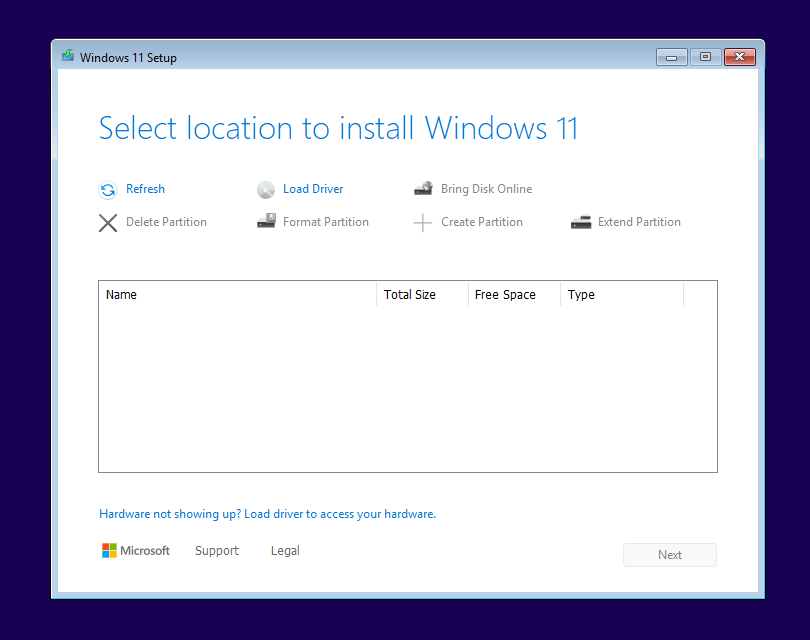Image resolution: width=810 pixels, height=640 pixels.
Task: Close the Windows 11 Setup window
Action: [x=740, y=57]
